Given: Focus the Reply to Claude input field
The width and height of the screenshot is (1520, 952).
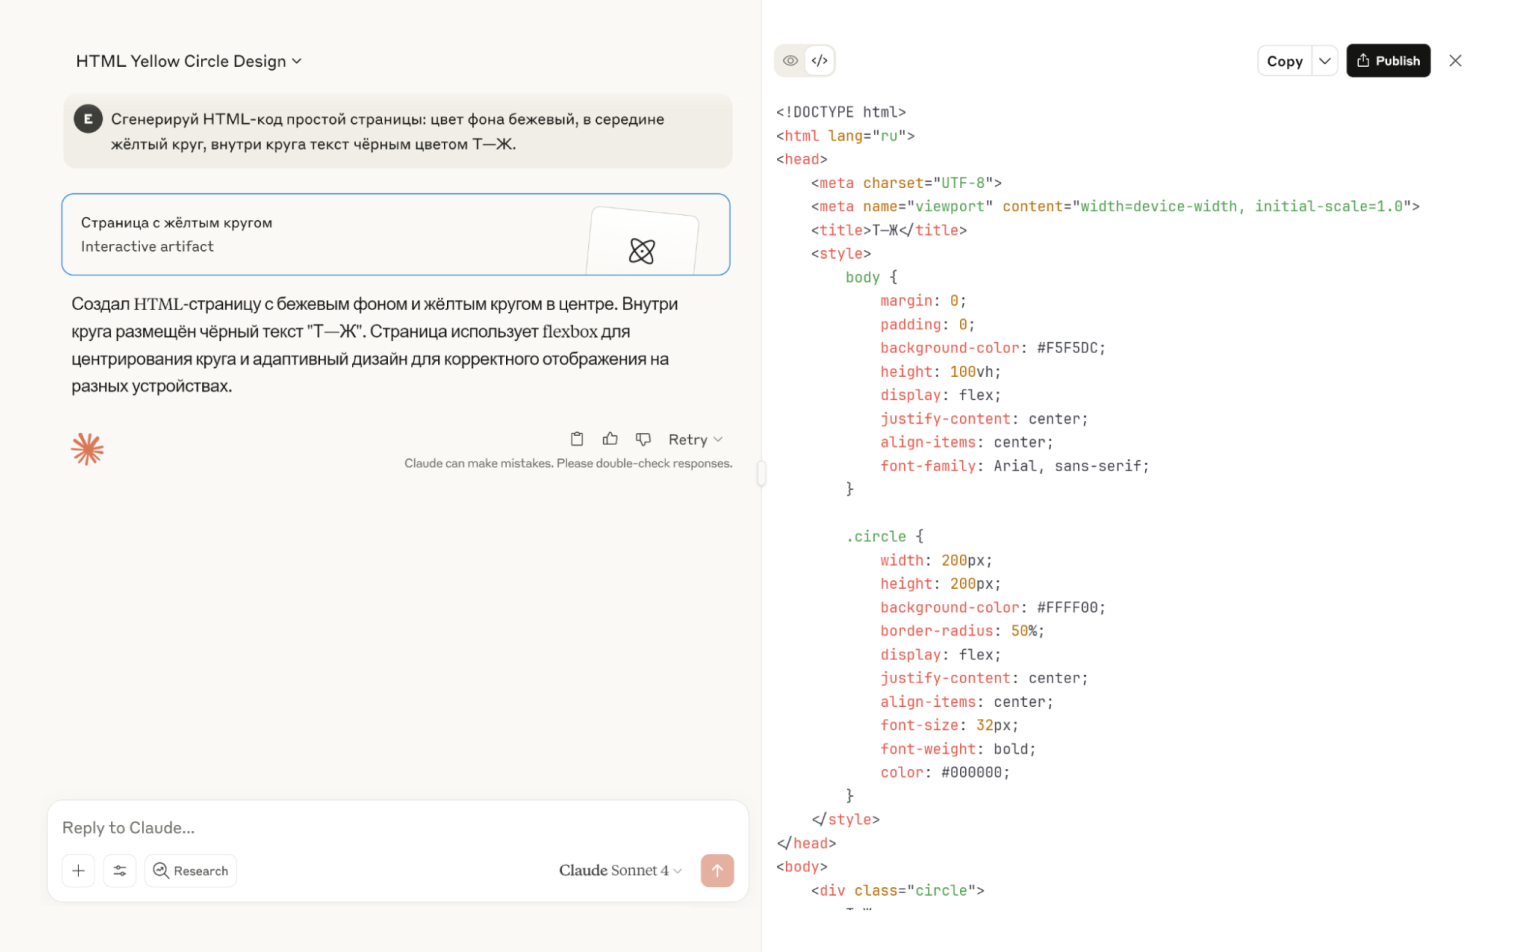Looking at the screenshot, I should click(398, 828).
